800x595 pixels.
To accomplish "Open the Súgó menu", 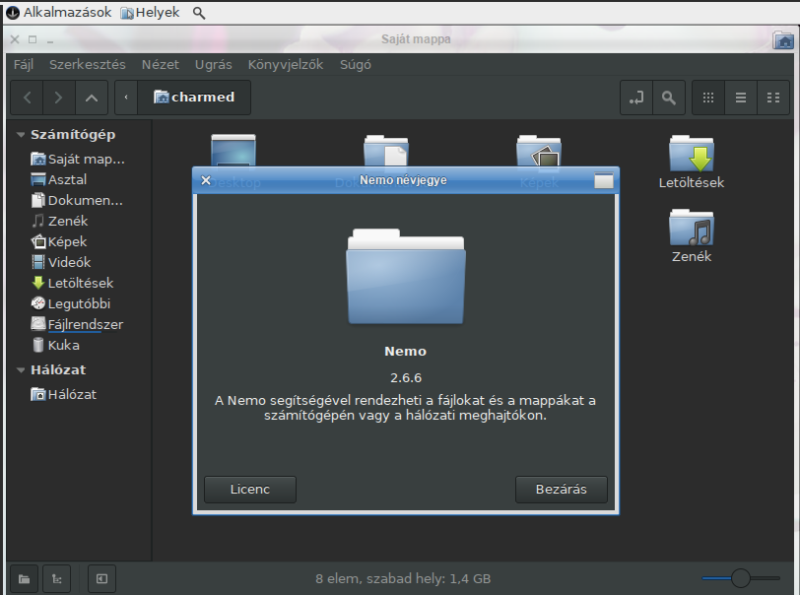I will point(356,65).
